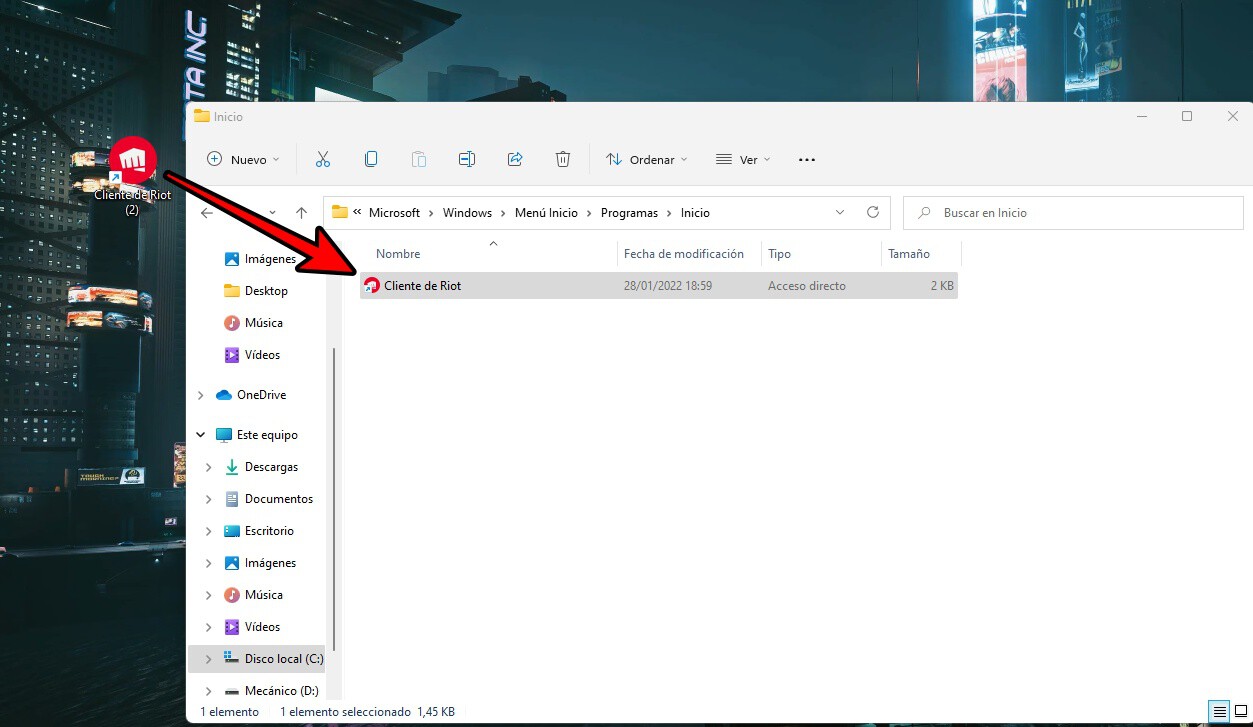Click the Cut icon in the toolbar
The width and height of the screenshot is (1253, 727).
pyautogui.click(x=322, y=158)
